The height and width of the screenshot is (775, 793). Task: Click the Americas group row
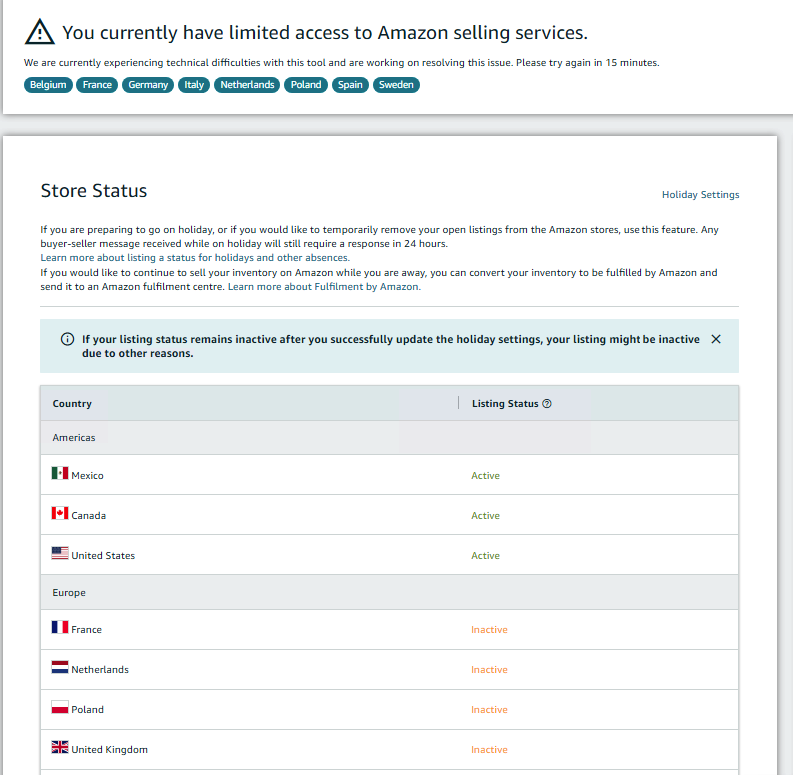[x=389, y=438]
